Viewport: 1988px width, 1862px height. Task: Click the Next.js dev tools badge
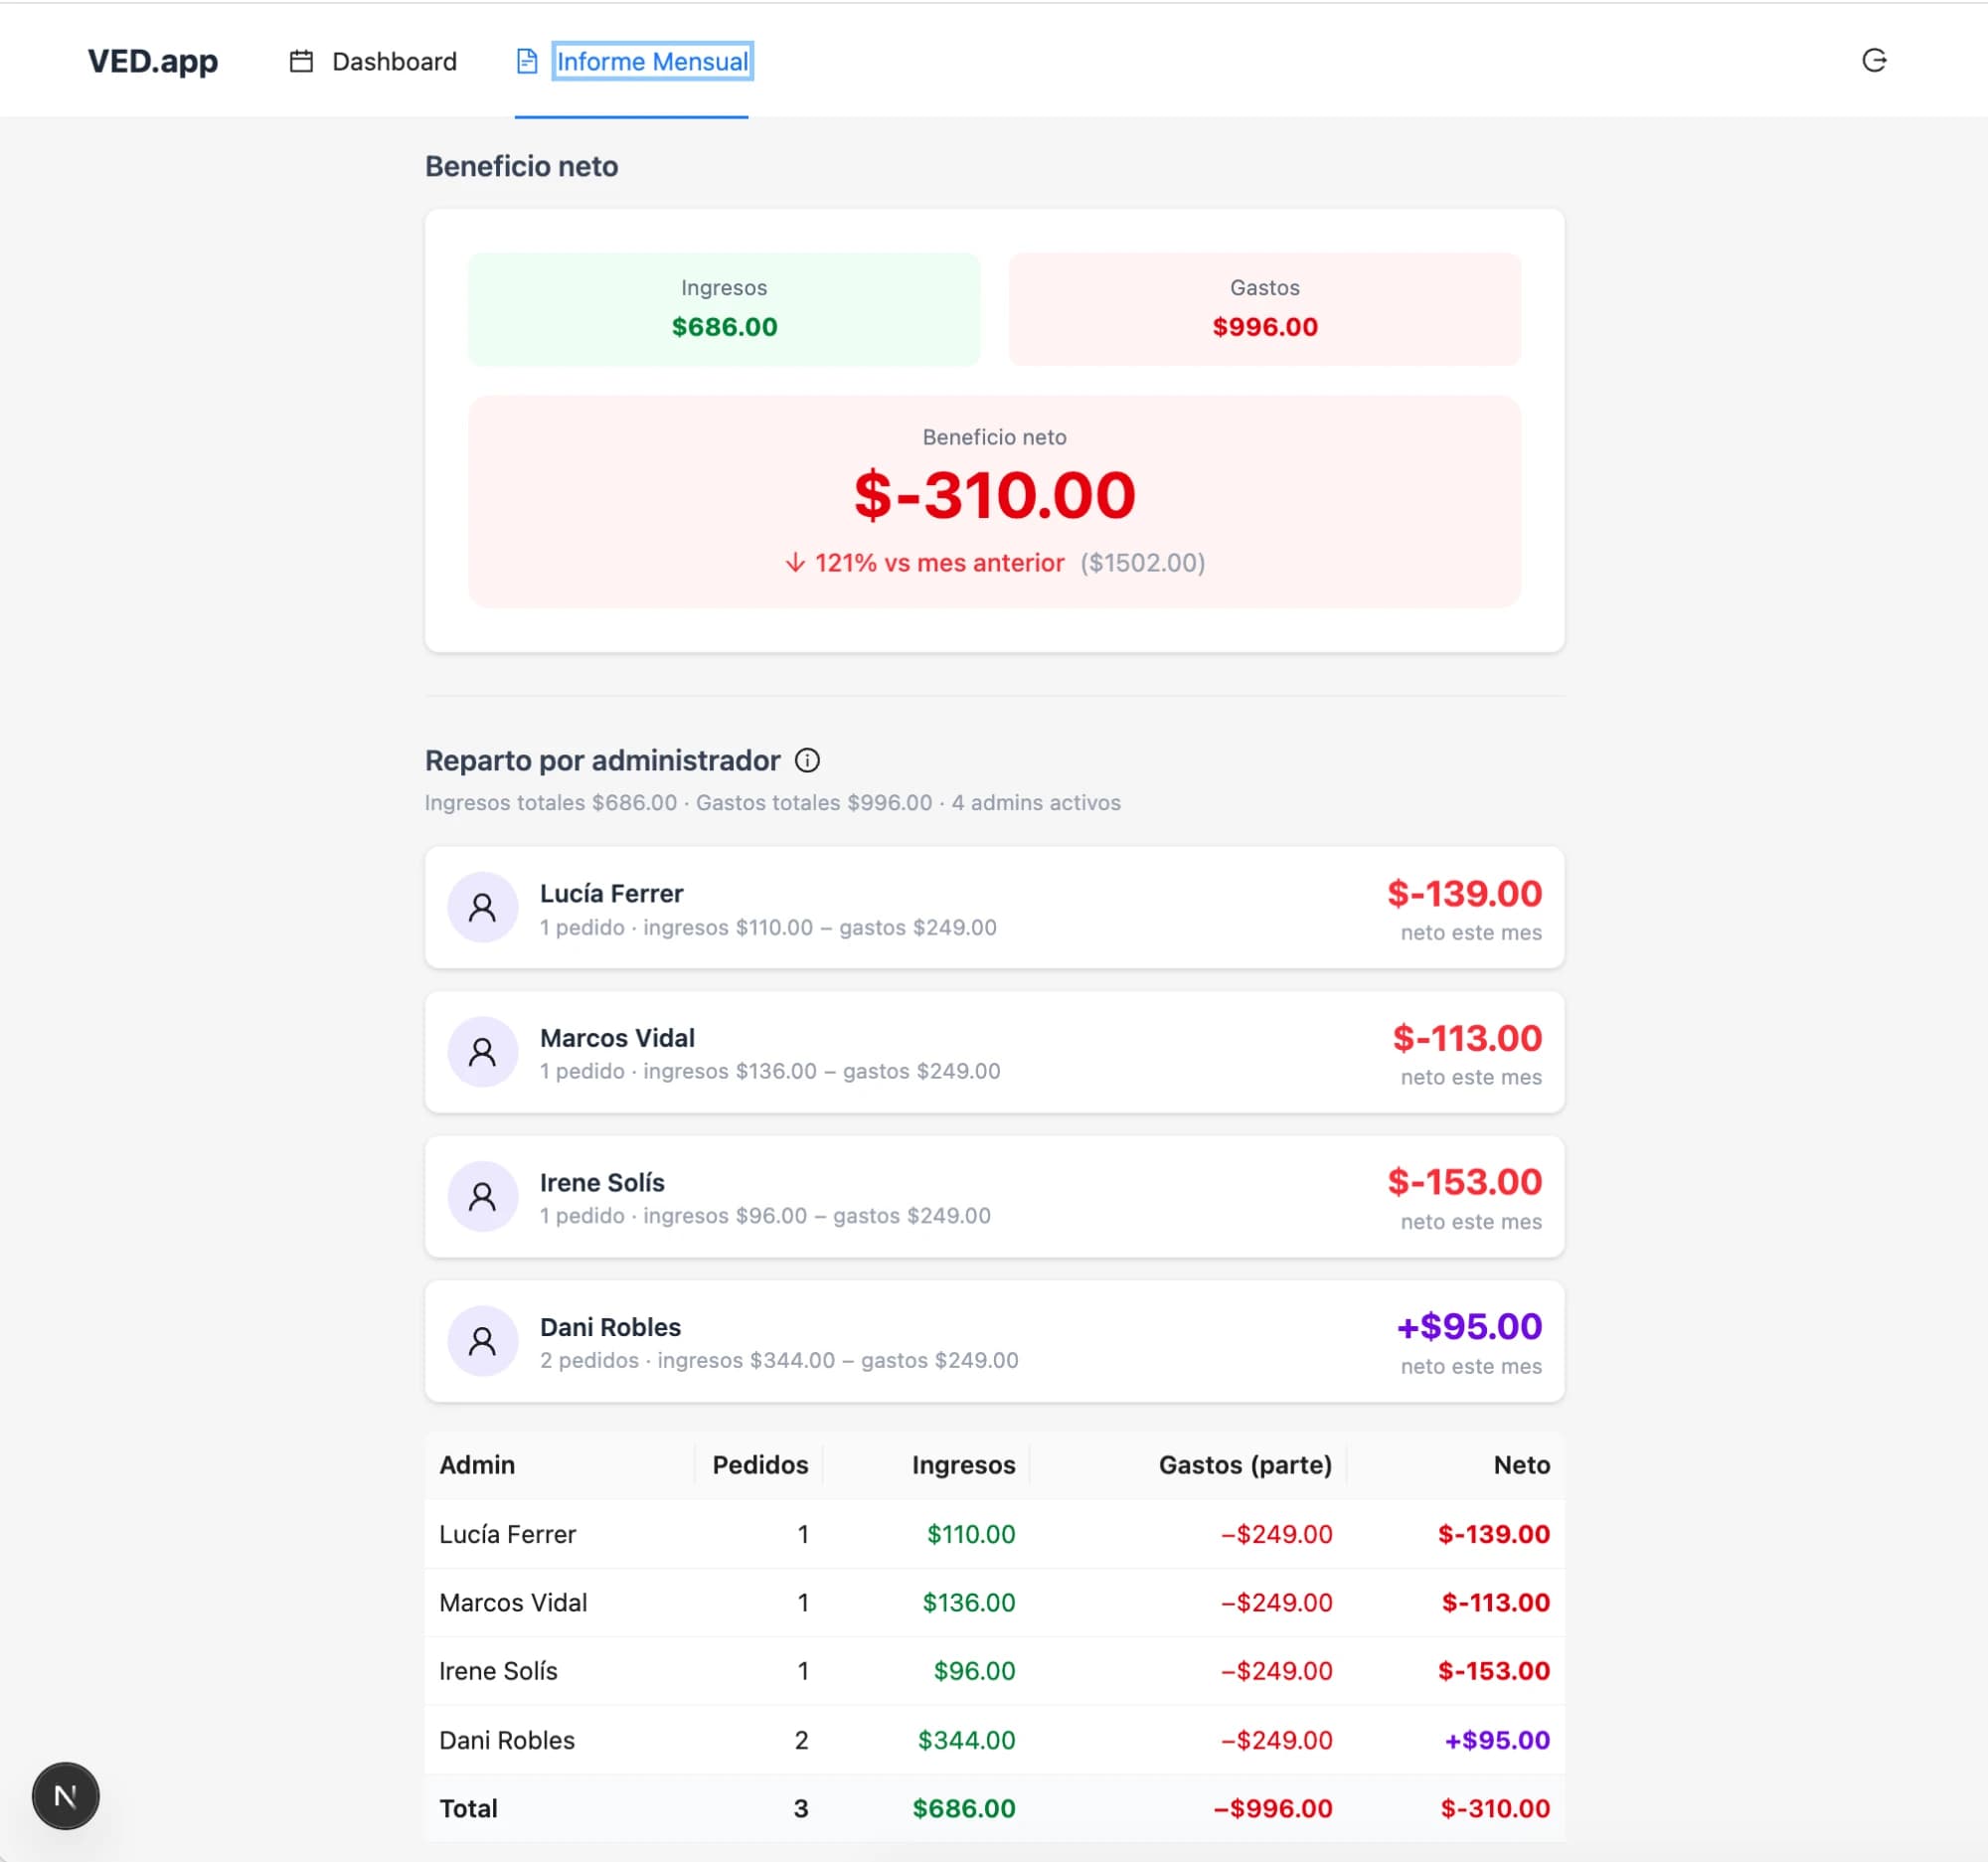66,1796
